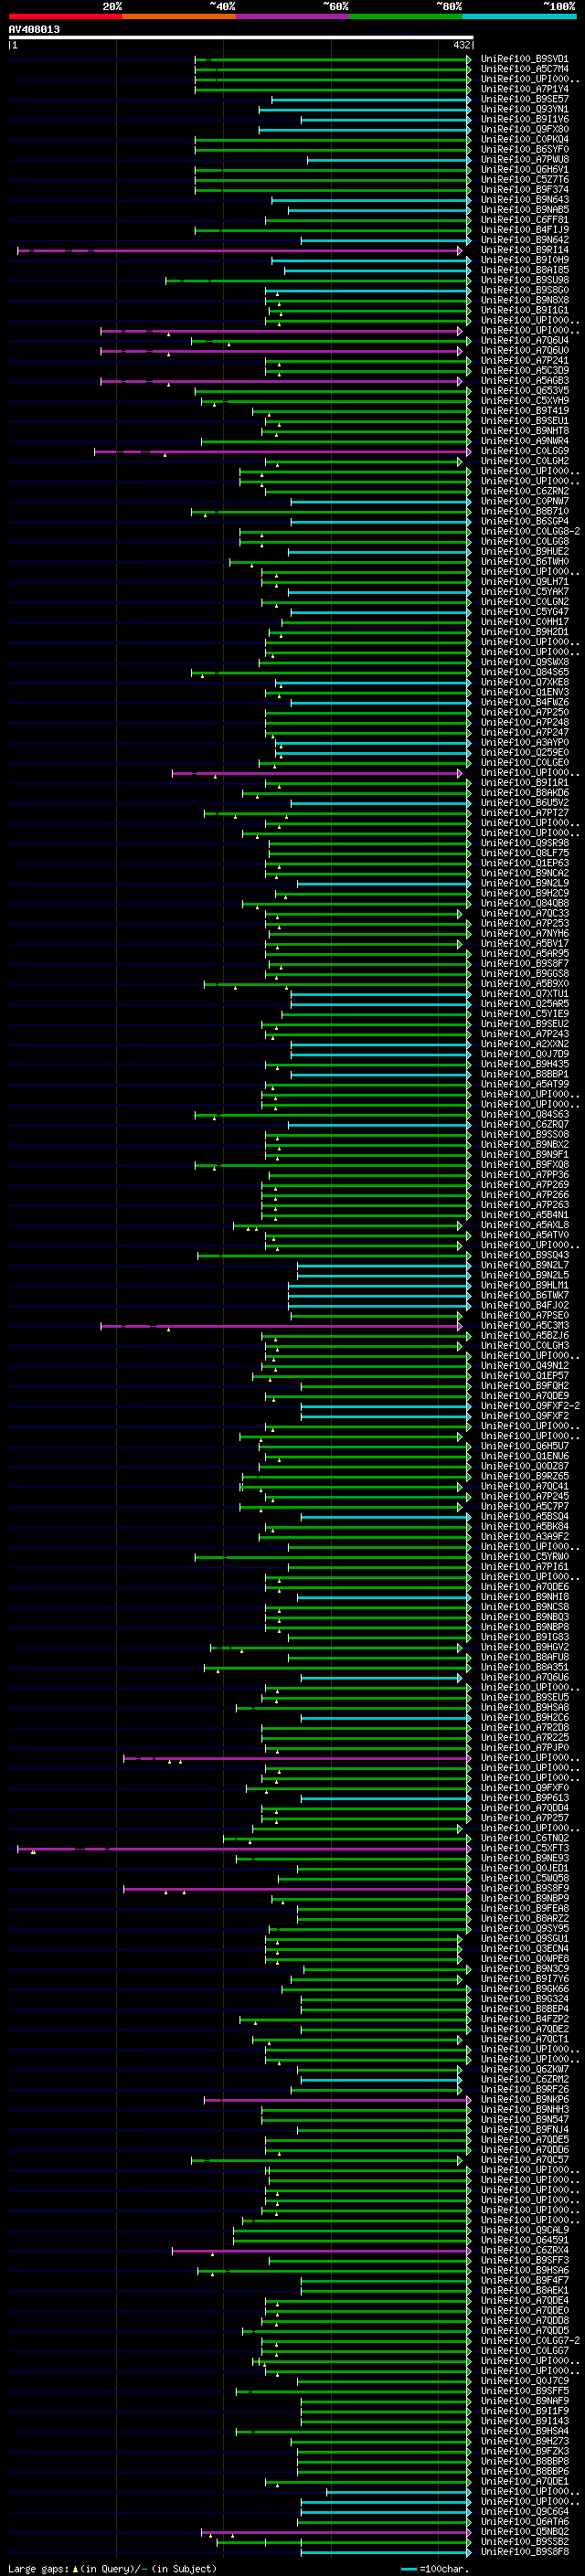Click the UniRef100_C0PNW7 label

524,501
